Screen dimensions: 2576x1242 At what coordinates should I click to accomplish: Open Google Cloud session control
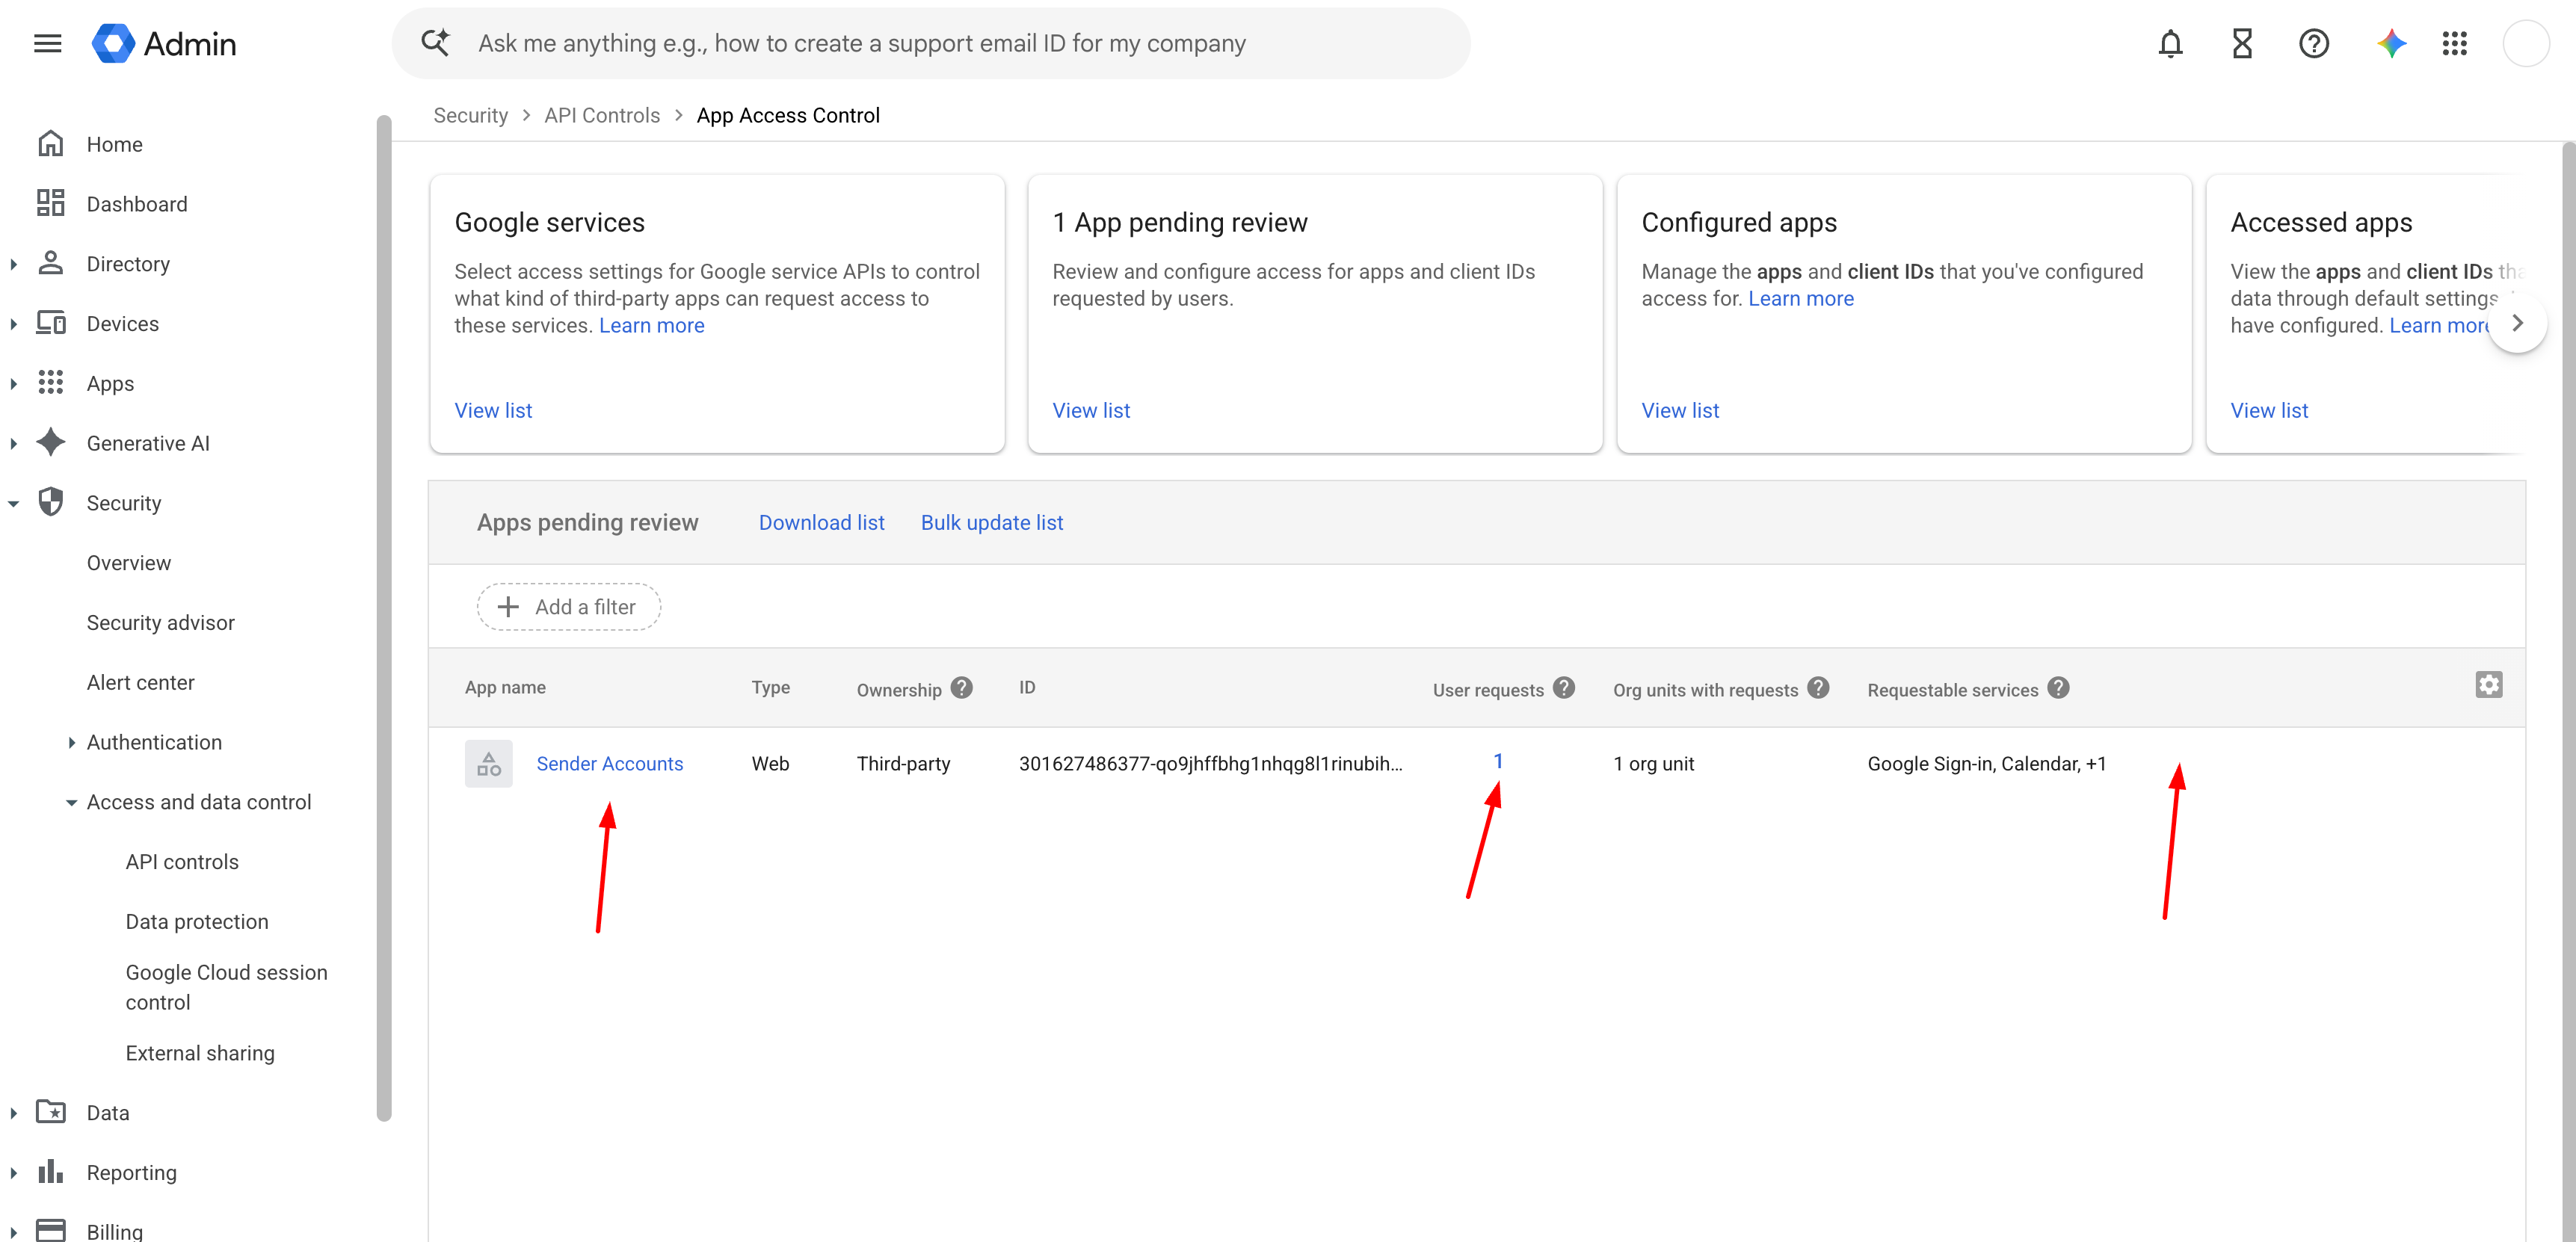tap(227, 987)
